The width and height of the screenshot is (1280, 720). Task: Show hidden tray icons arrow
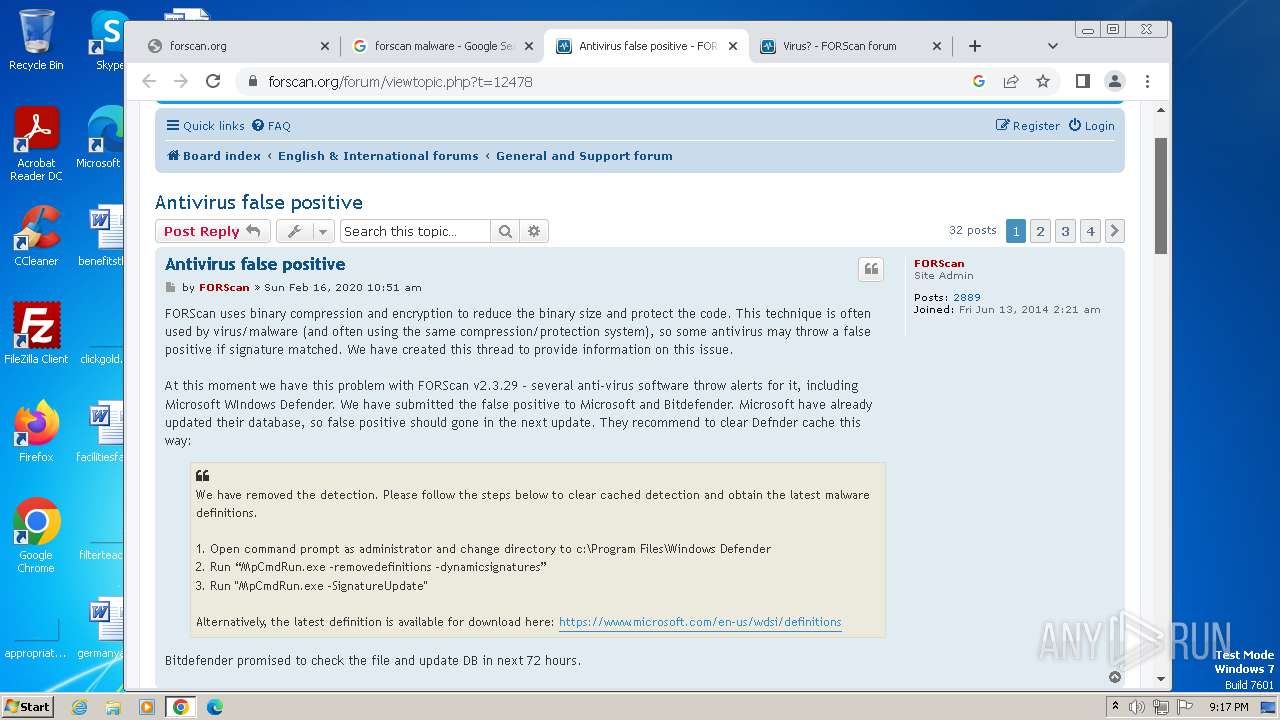(x=1115, y=707)
